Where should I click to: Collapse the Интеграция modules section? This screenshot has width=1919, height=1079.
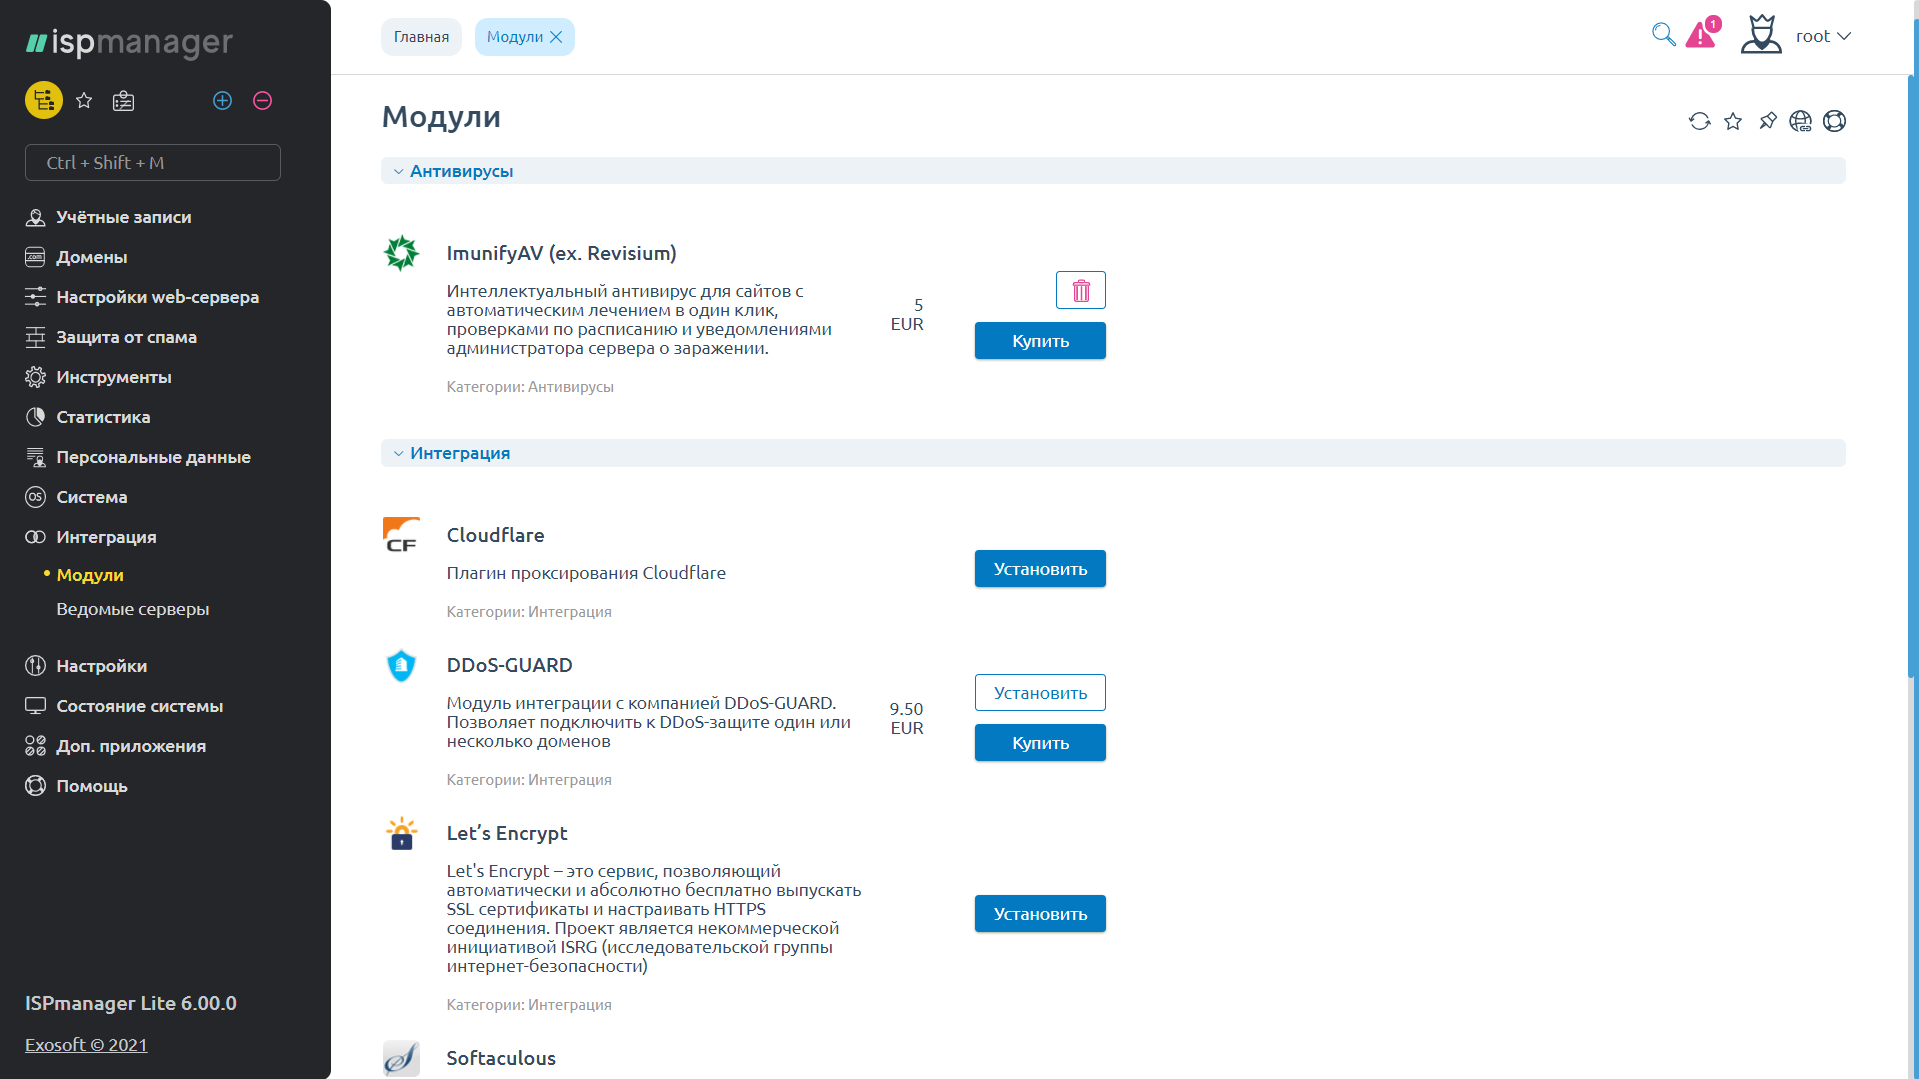click(399, 453)
